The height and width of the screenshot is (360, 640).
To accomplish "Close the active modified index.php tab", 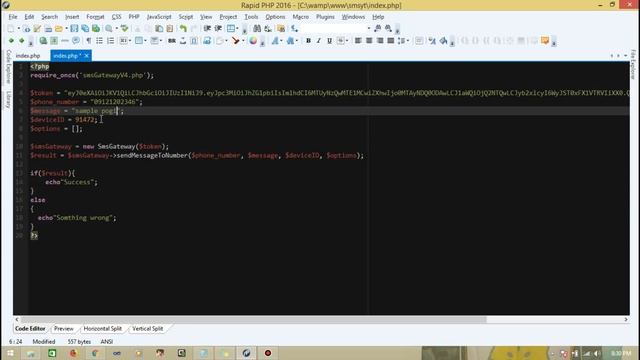I will (87, 56).
